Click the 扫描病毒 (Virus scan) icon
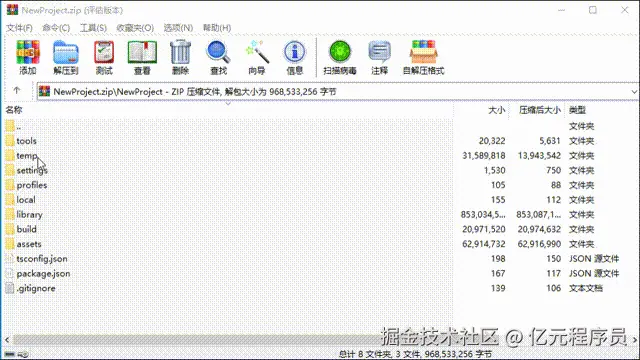The image size is (640, 360). click(340, 52)
